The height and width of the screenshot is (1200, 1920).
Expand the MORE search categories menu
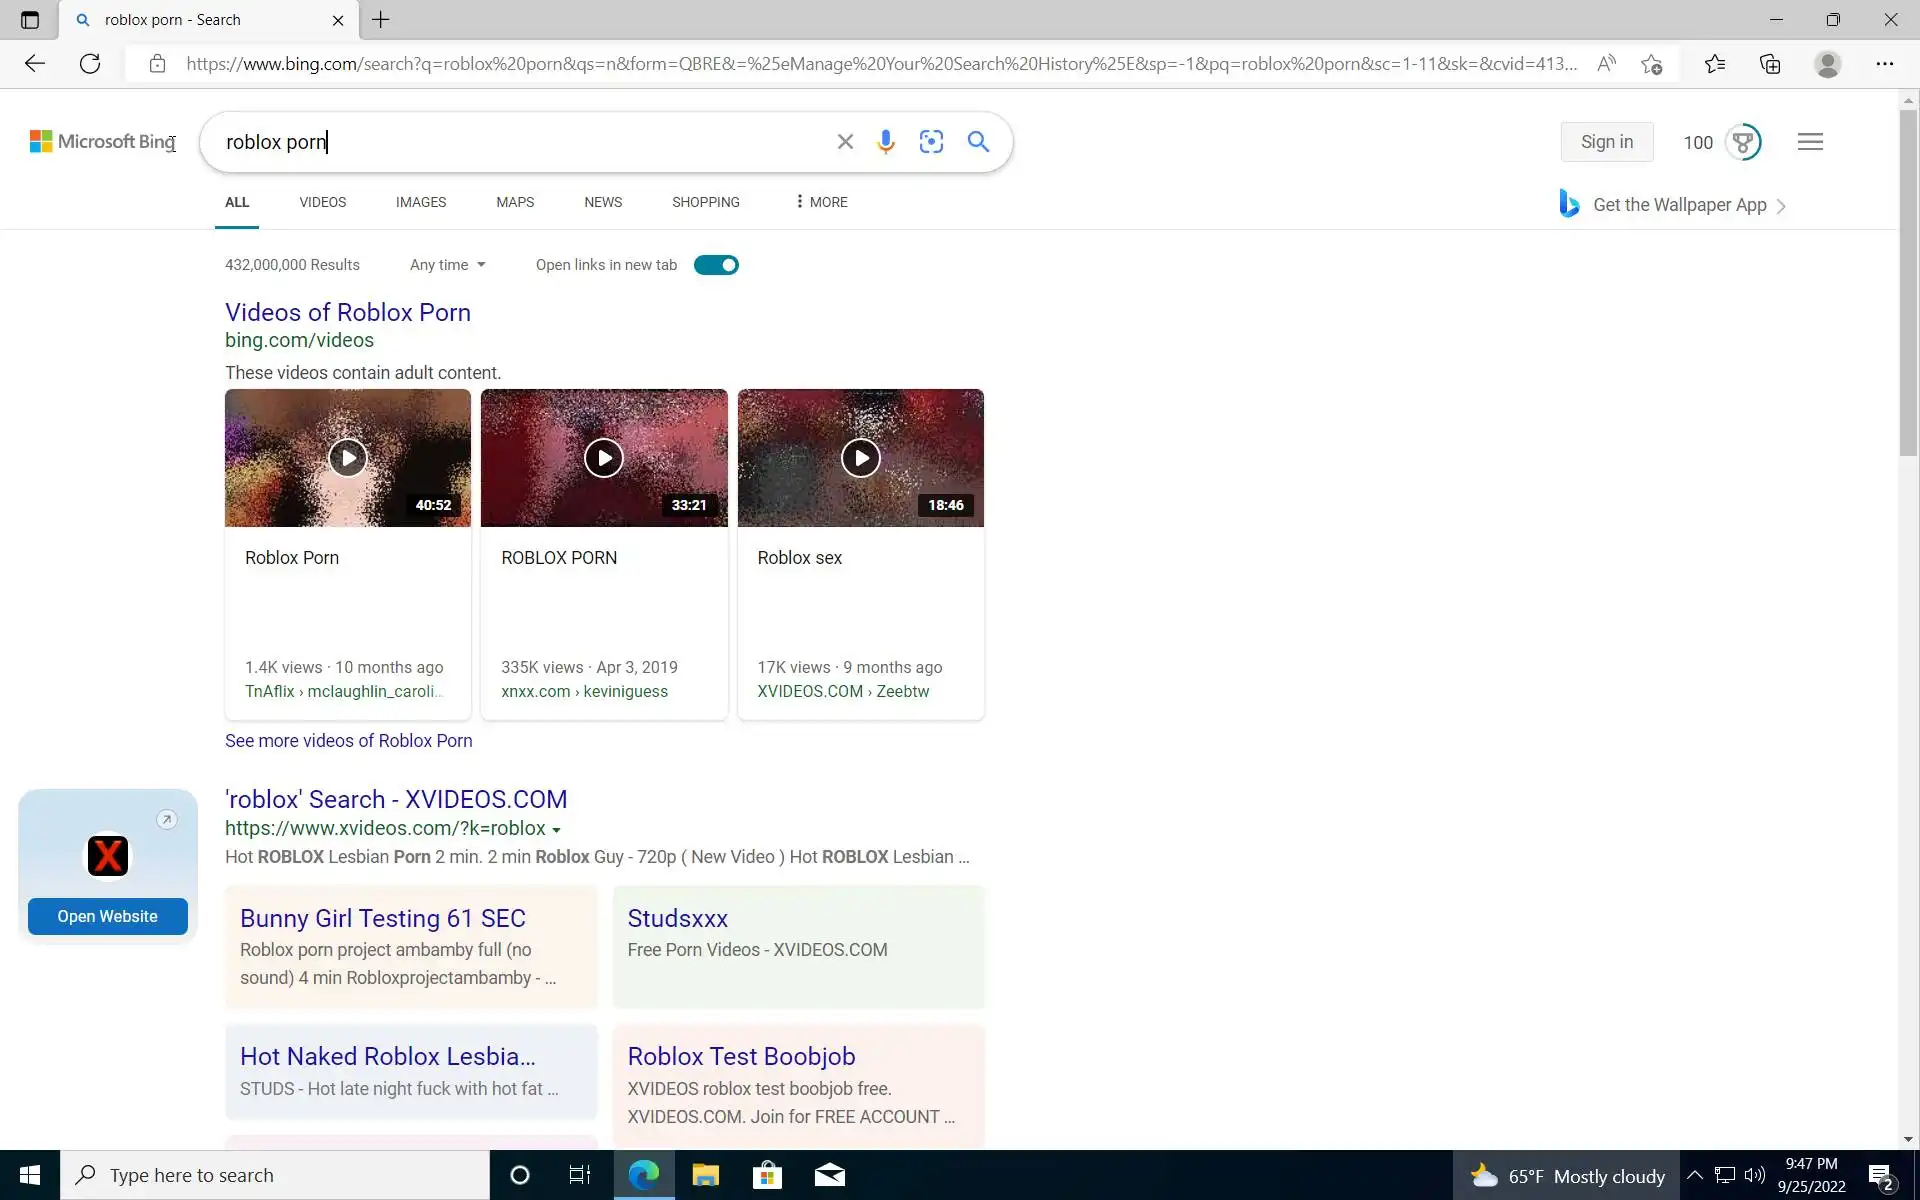point(821,202)
